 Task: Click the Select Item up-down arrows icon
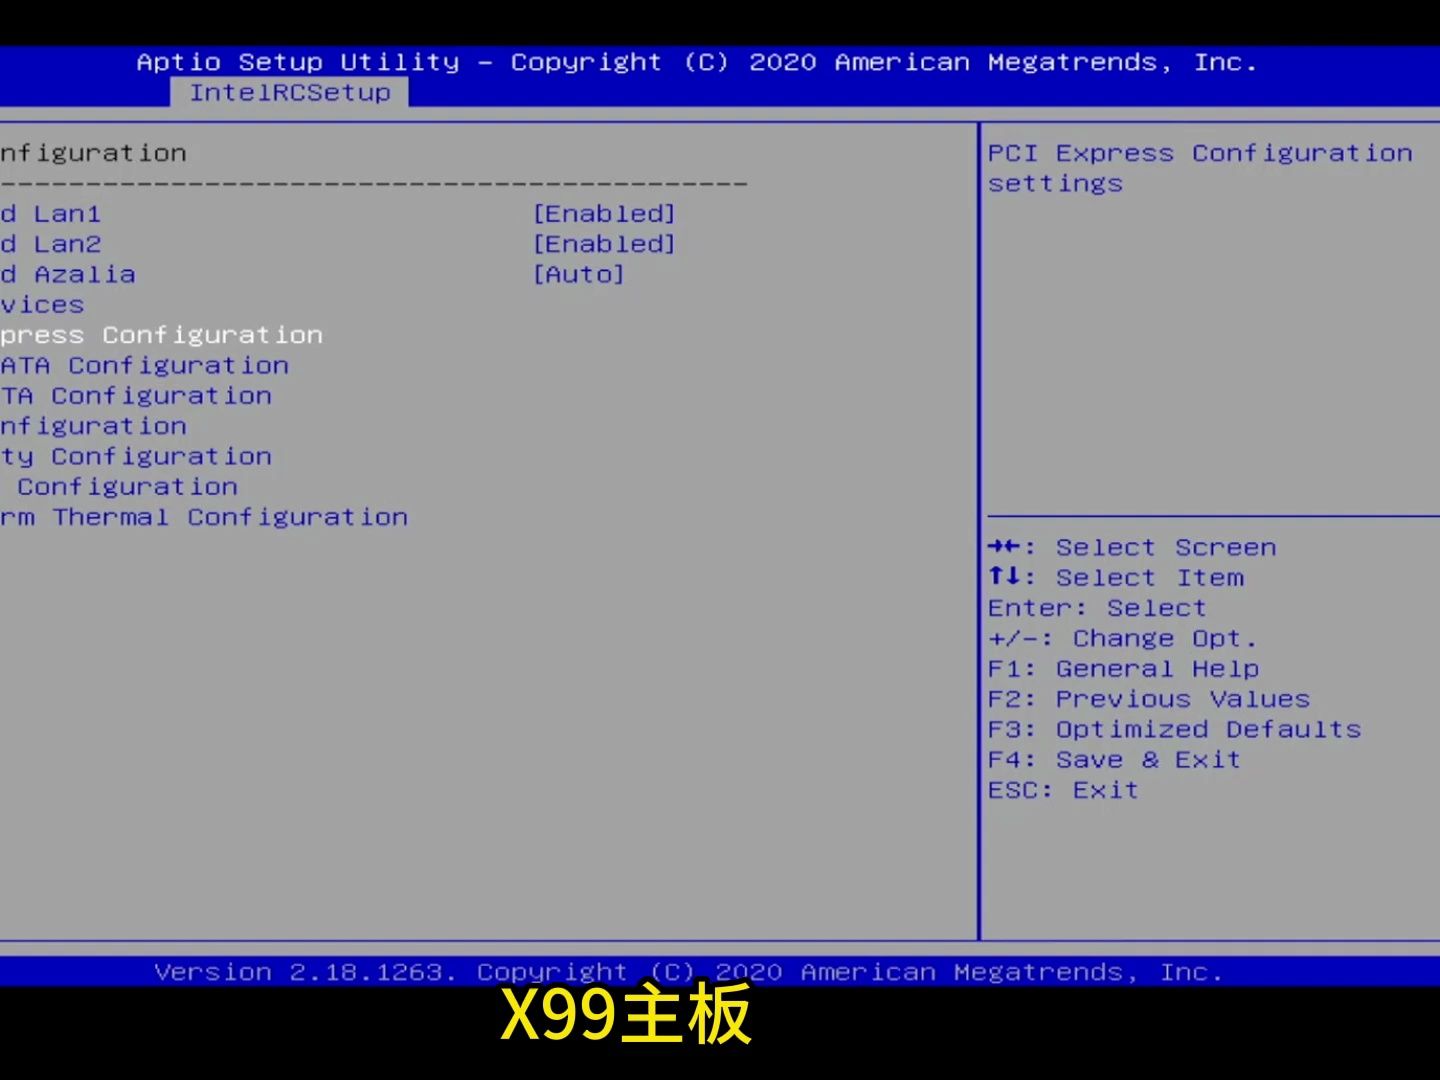pos(1004,576)
